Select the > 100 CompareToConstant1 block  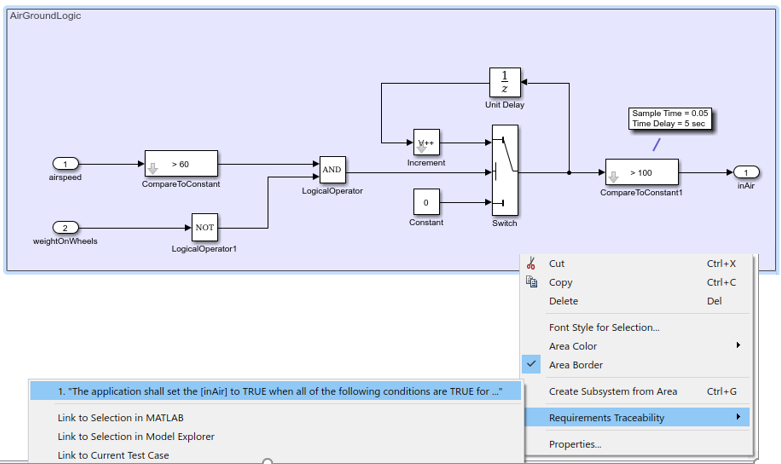click(x=642, y=172)
